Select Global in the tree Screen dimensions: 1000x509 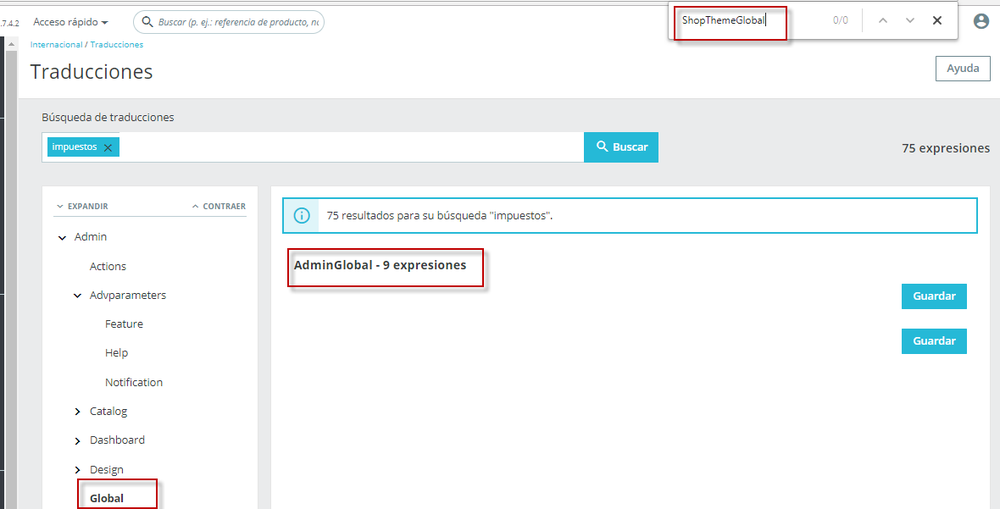[x=107, y=498]
